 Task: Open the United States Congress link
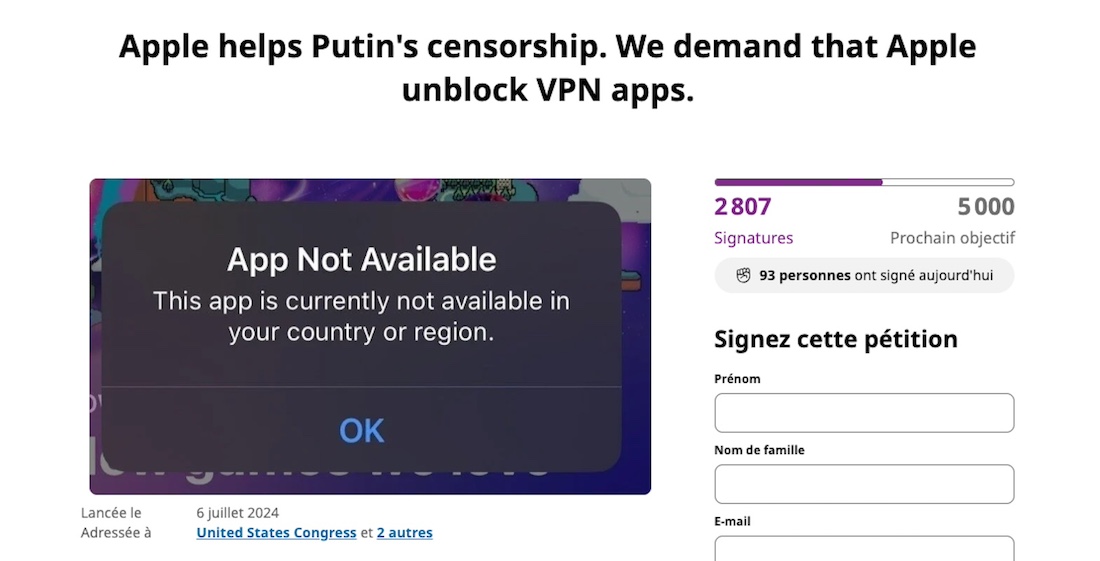point(276,533)
